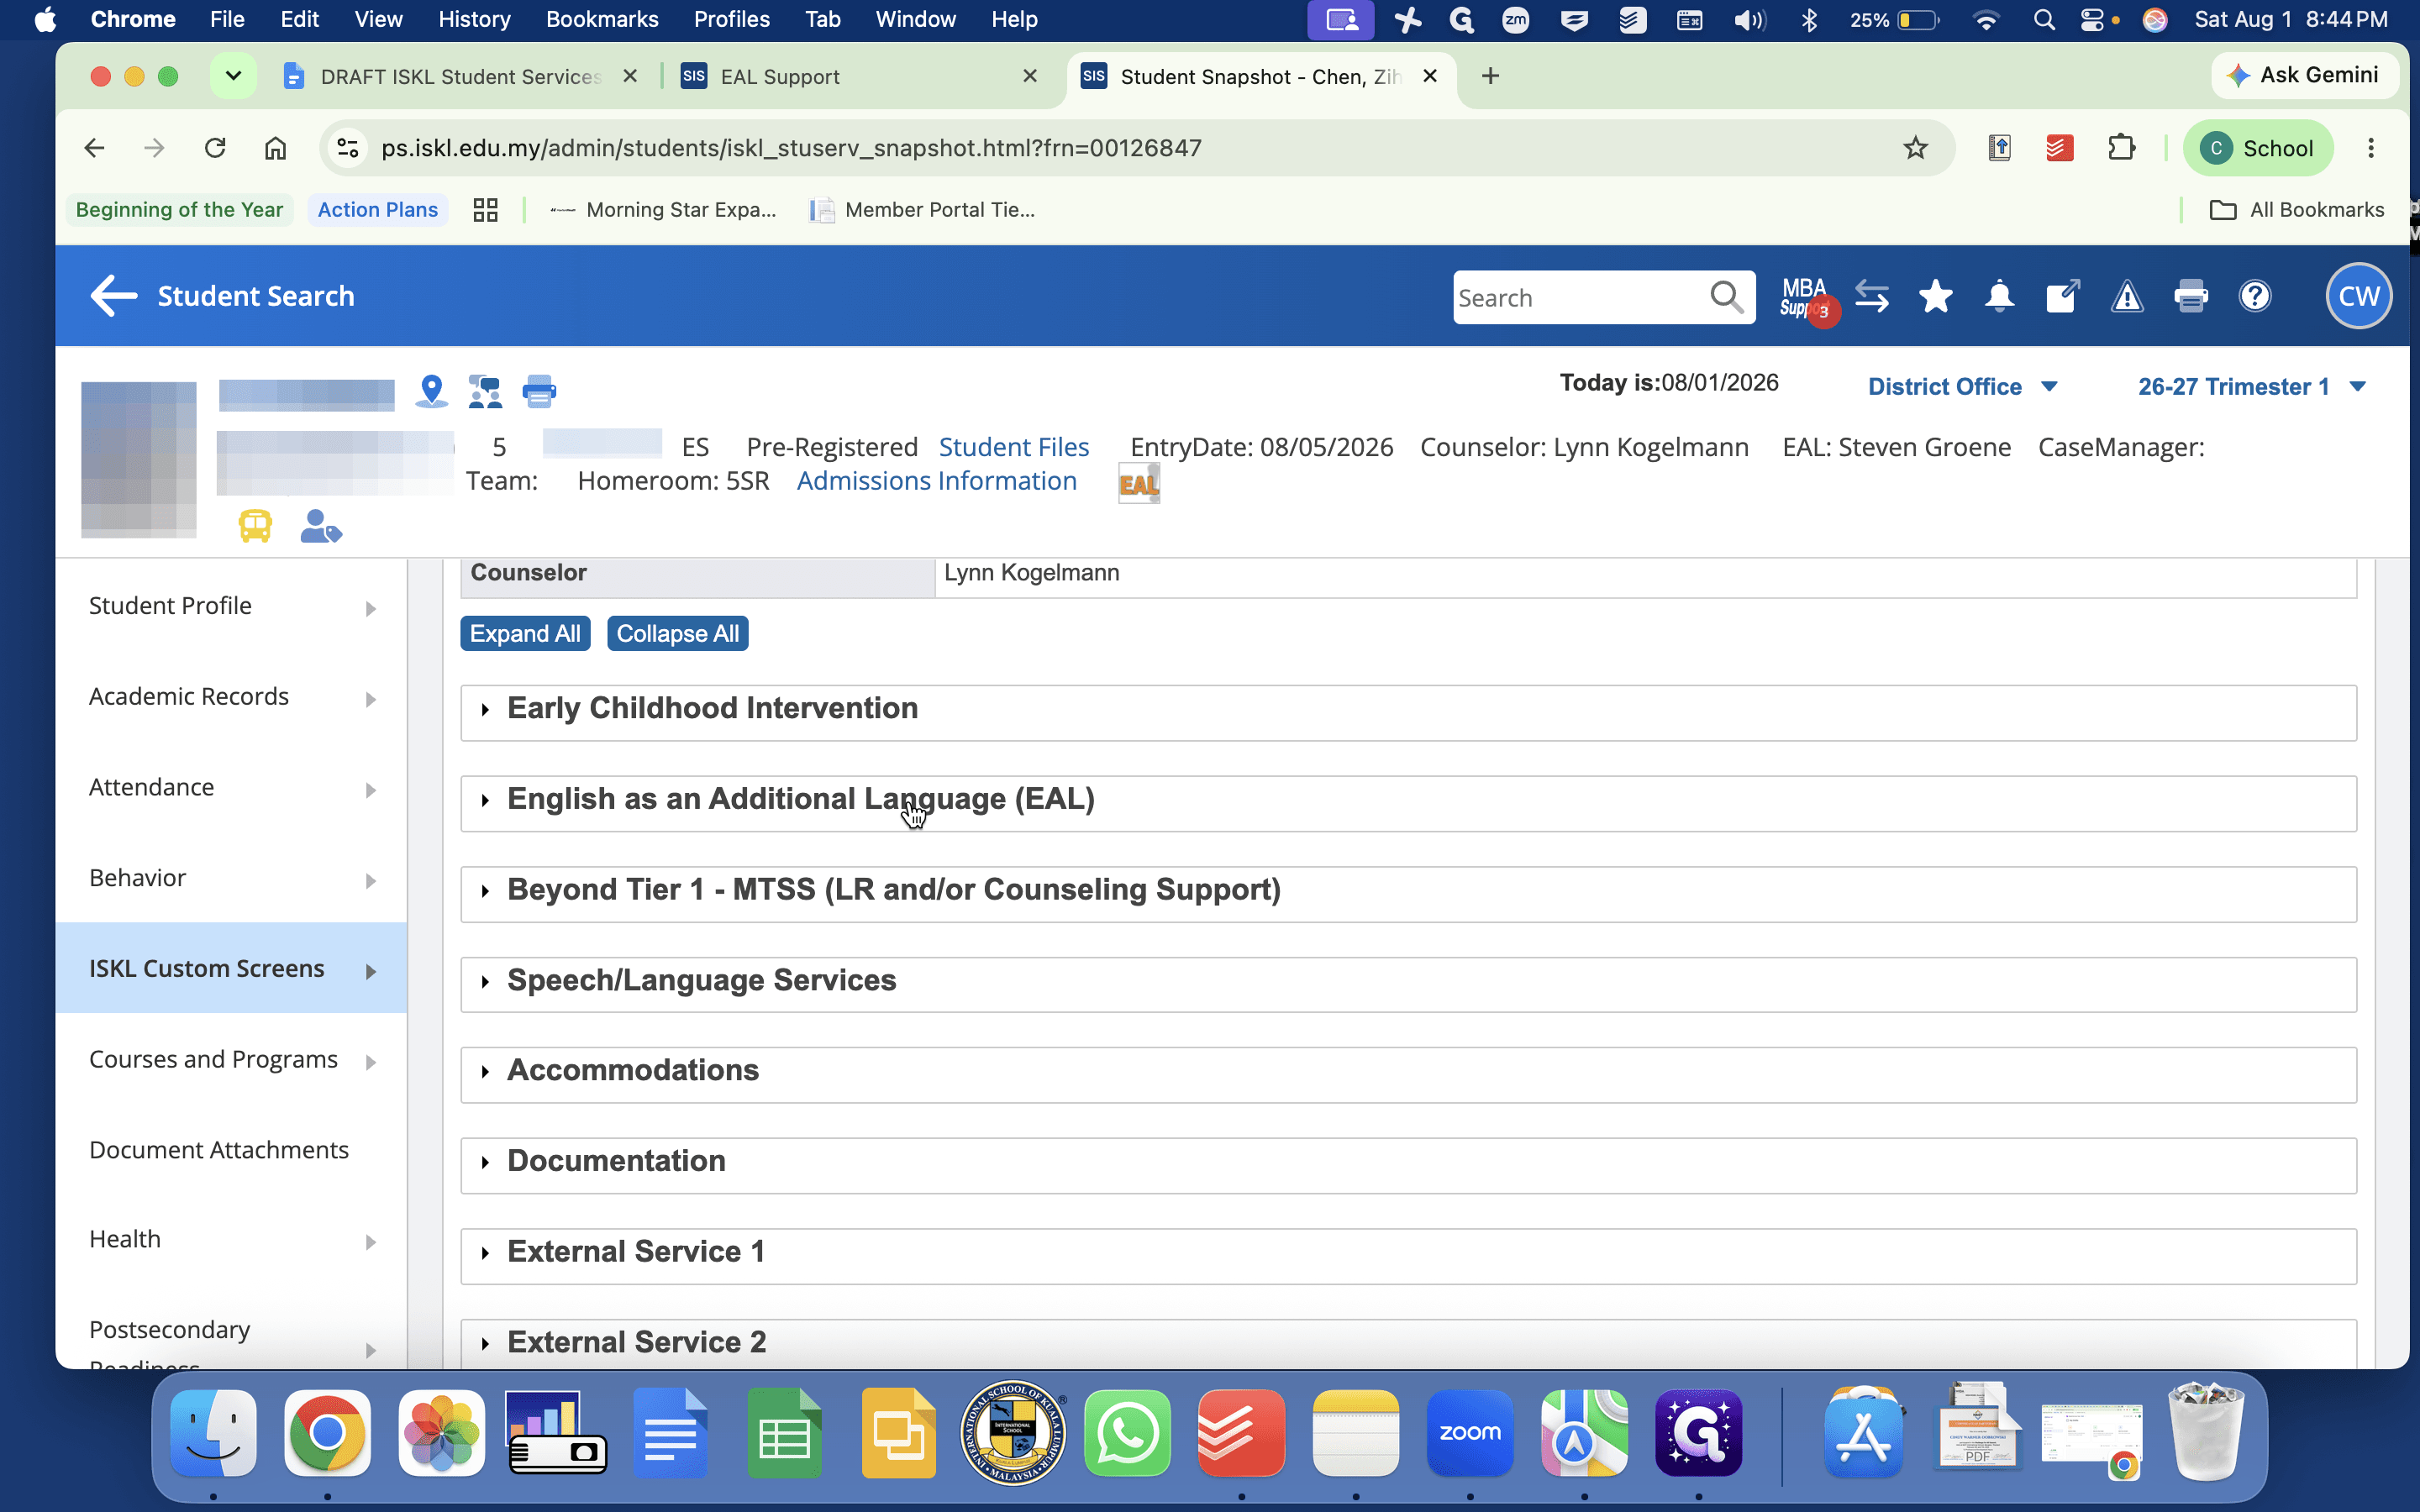Expand English as an Additional Language section
The image size is (2420, 1512).
[1408, 803]
